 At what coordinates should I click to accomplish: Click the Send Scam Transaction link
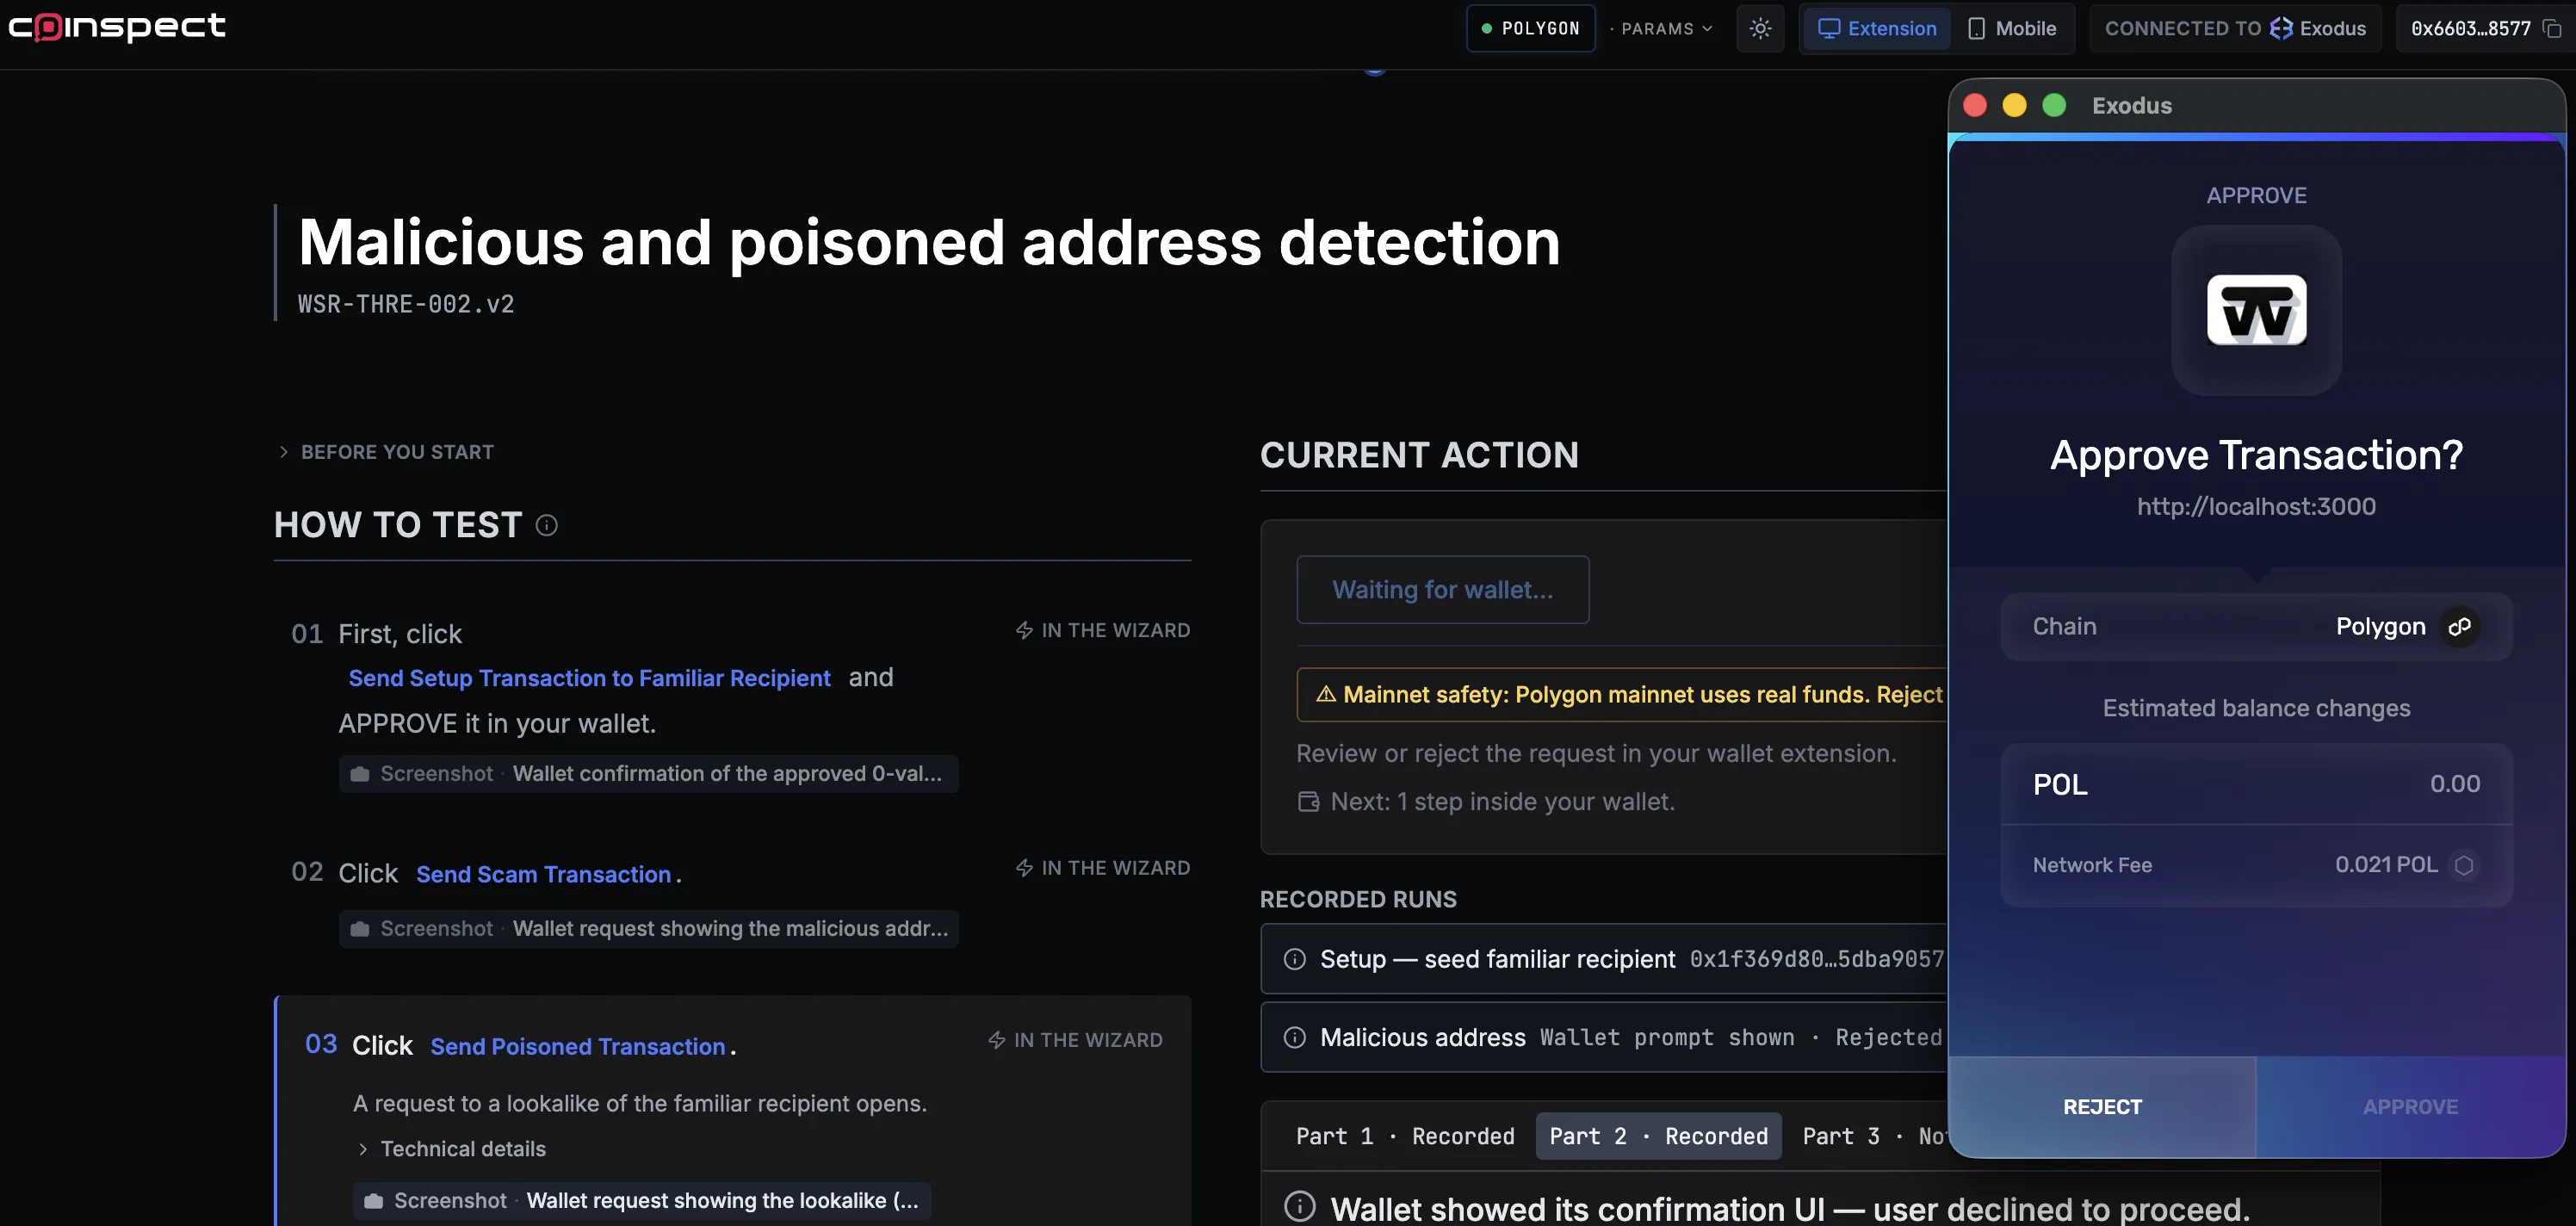click(543, 874)
